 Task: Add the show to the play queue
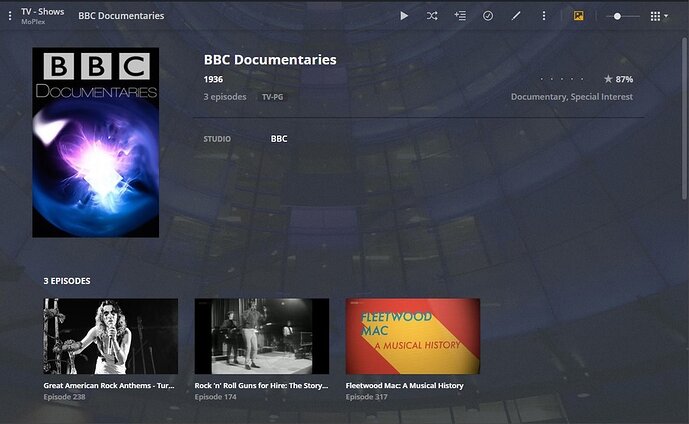pos(460,16)
